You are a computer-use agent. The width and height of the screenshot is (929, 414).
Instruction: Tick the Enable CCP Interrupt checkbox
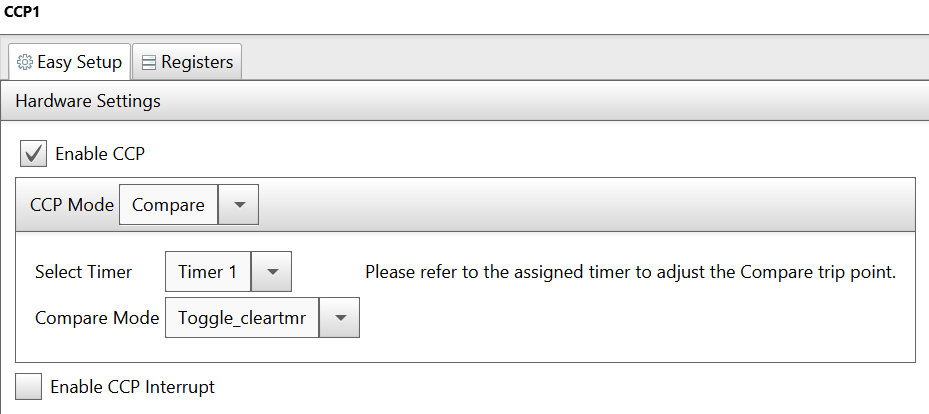(28, 387)
